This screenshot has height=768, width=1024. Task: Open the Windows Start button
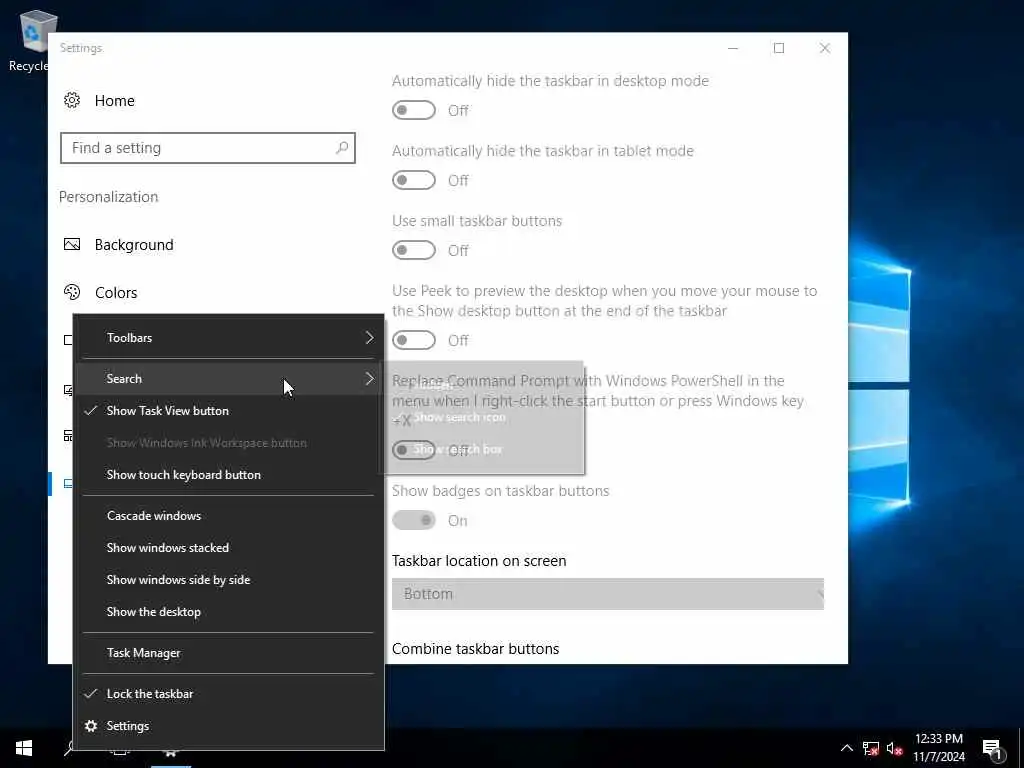pyautogui.click(x=24, y=748)
